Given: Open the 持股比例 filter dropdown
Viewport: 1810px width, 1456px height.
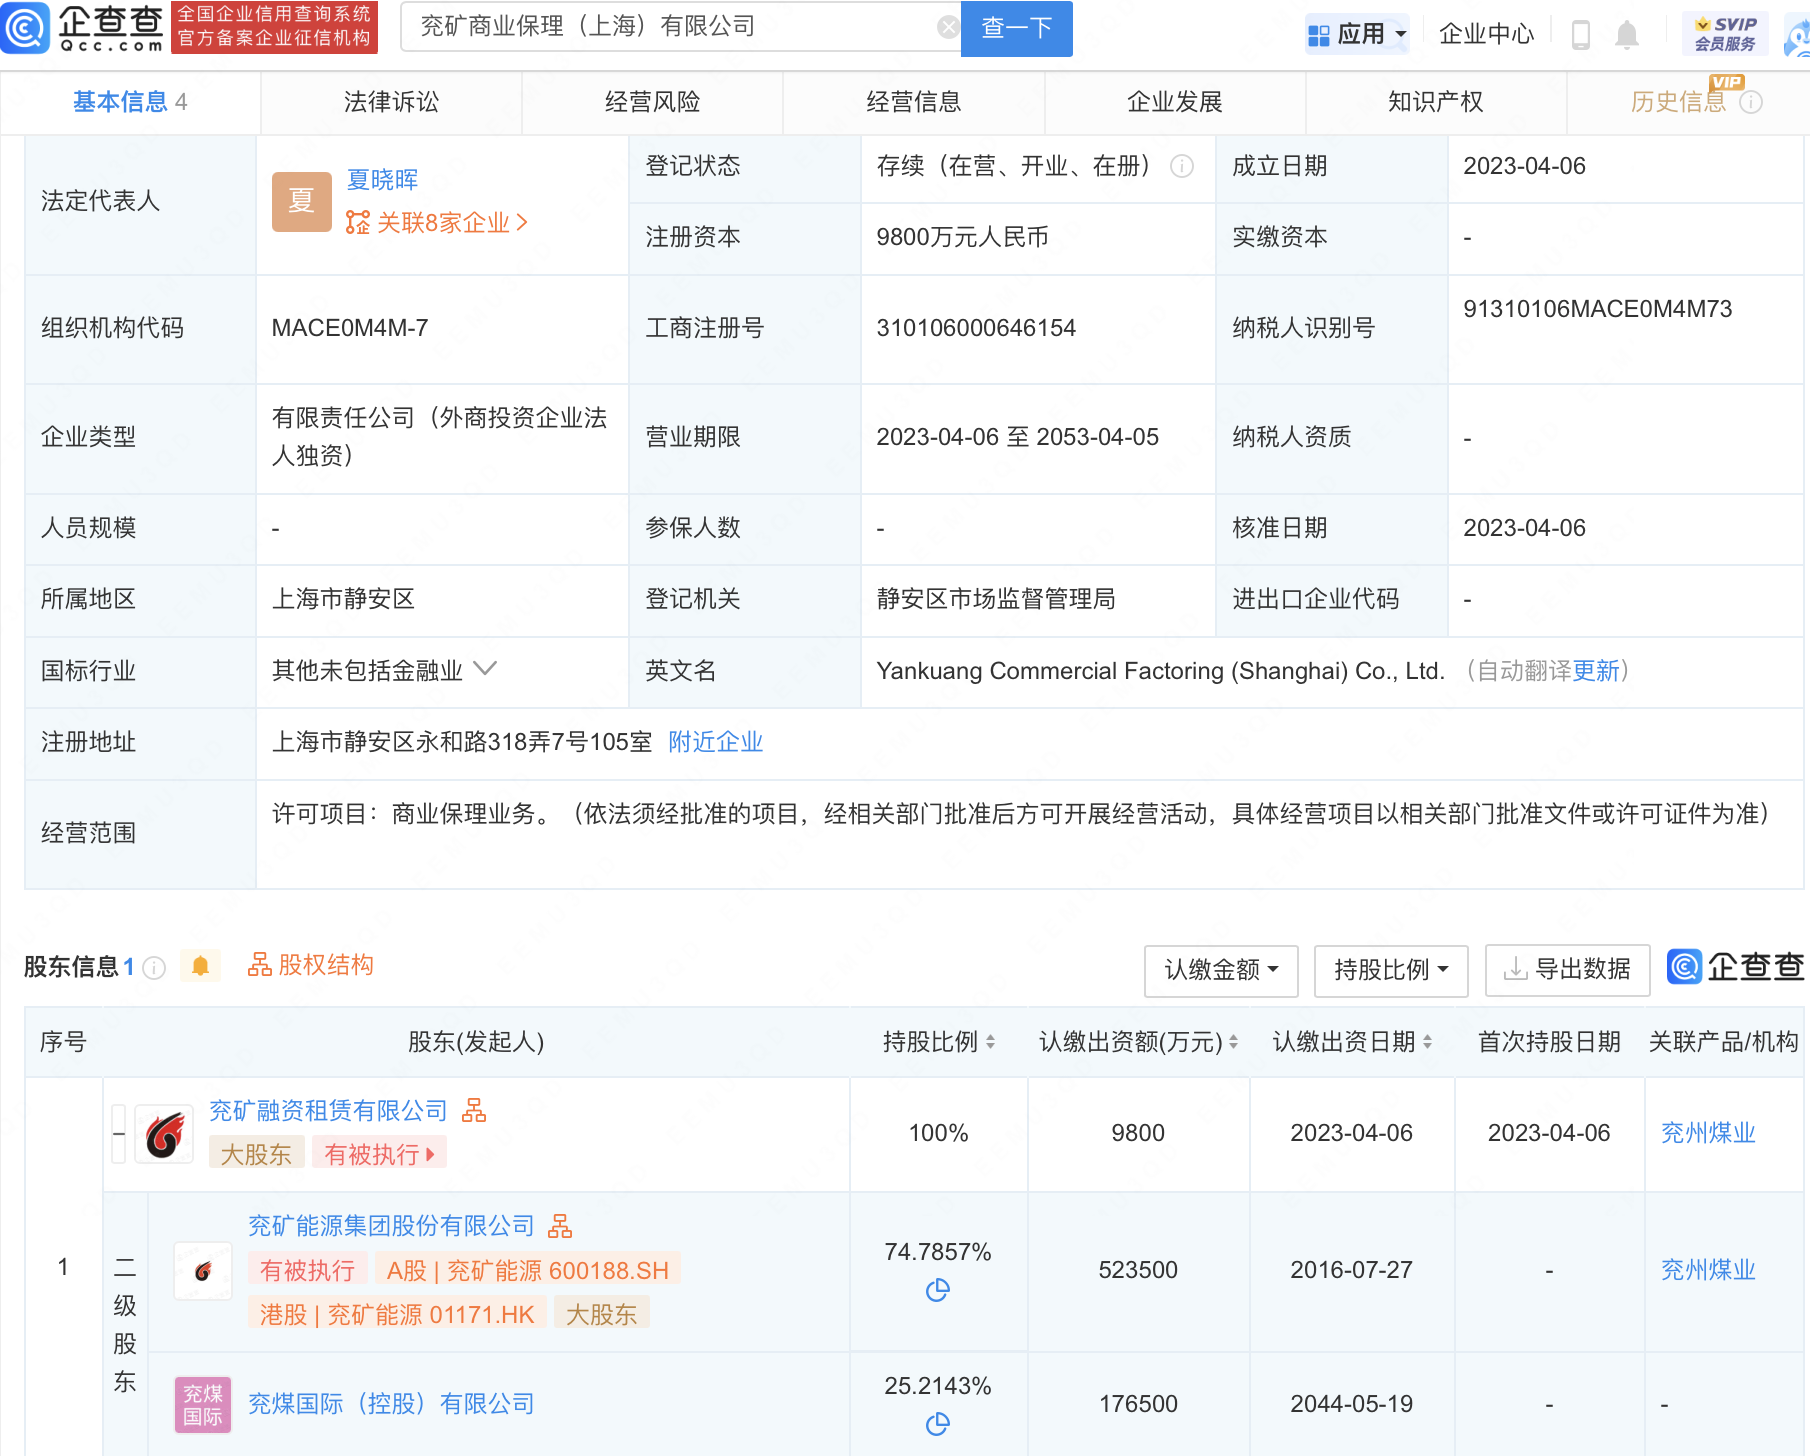Looking at the screenshot, I should coord(1391,970).
